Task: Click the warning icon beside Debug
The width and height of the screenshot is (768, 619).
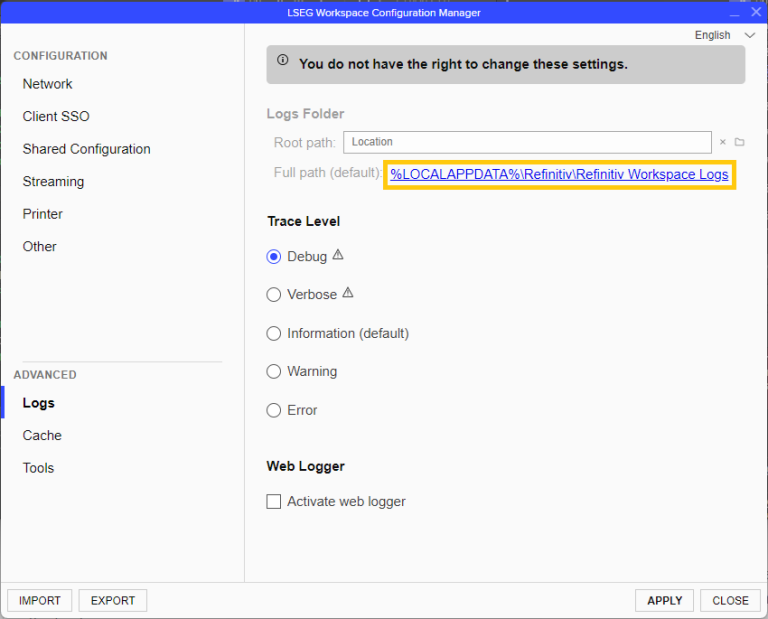Action: 338,256
